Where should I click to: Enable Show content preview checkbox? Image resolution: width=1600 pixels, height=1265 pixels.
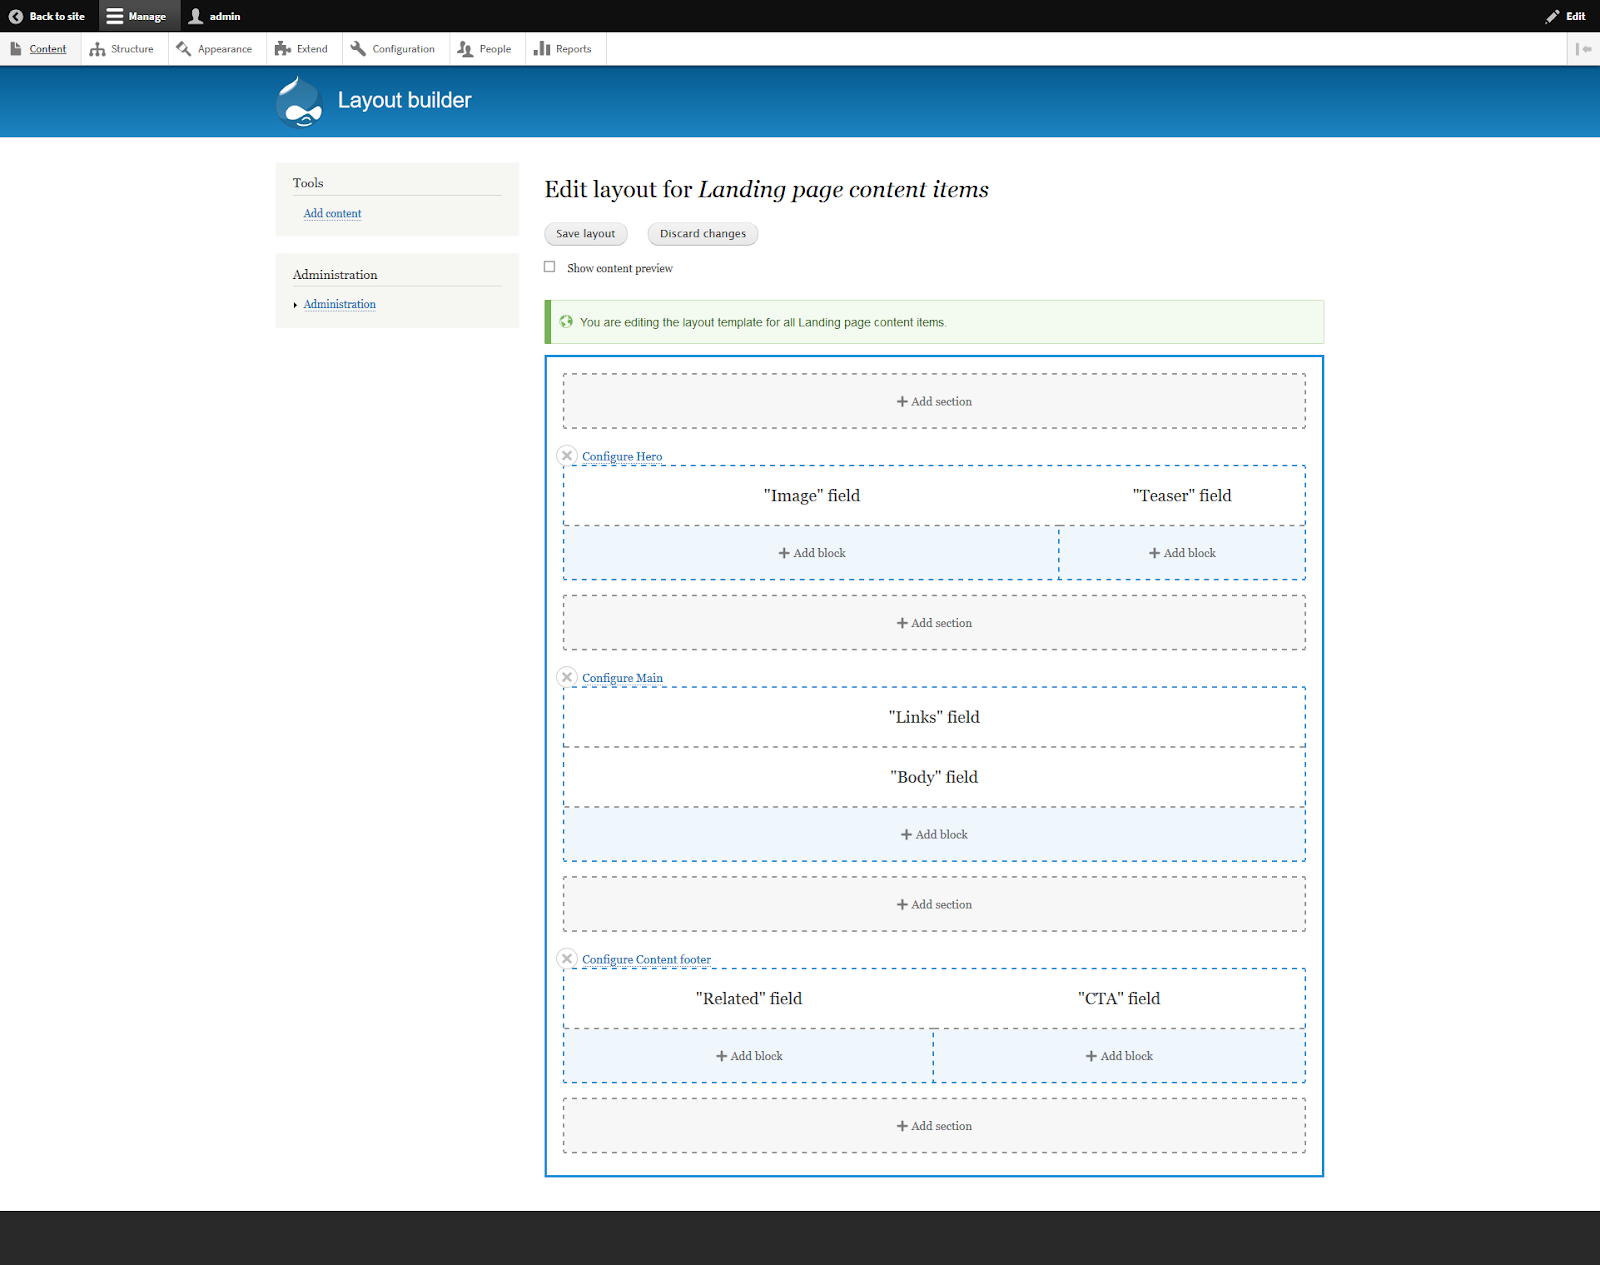pos(550,267)
